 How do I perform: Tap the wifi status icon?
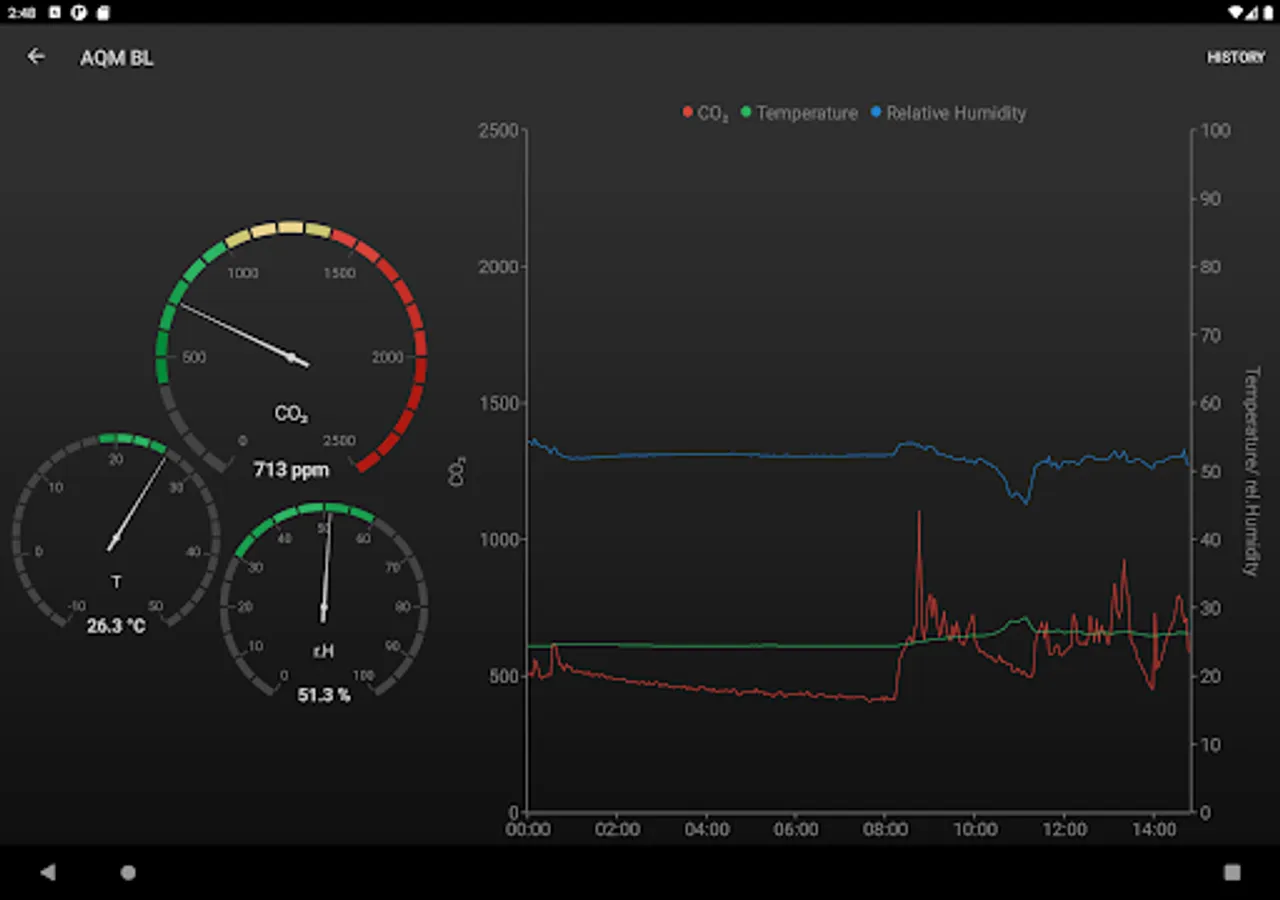click(x=1237, y=12)
